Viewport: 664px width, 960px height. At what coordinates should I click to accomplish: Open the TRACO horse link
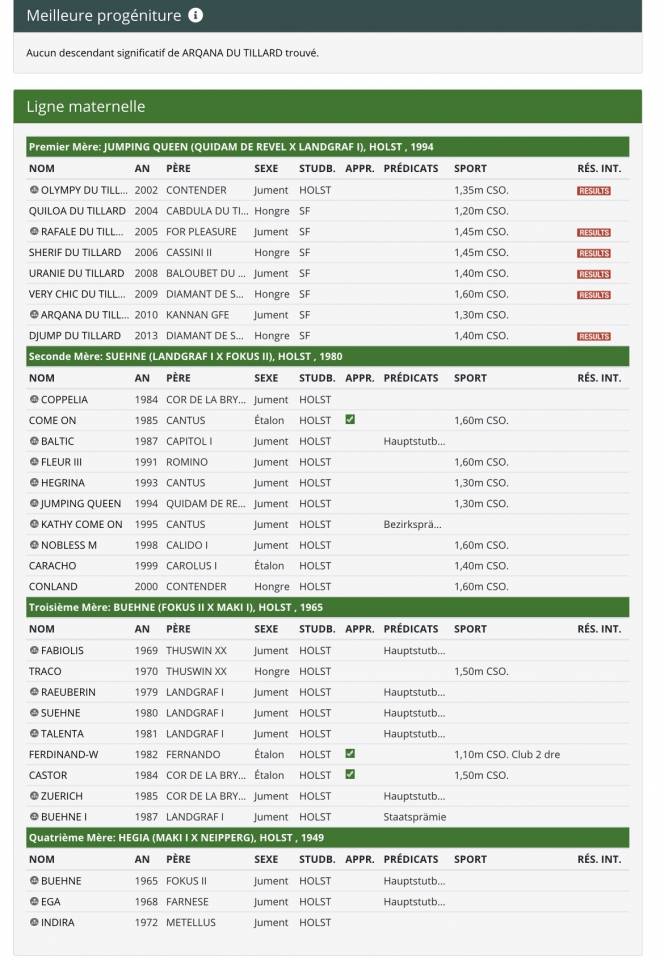[45, 671]
